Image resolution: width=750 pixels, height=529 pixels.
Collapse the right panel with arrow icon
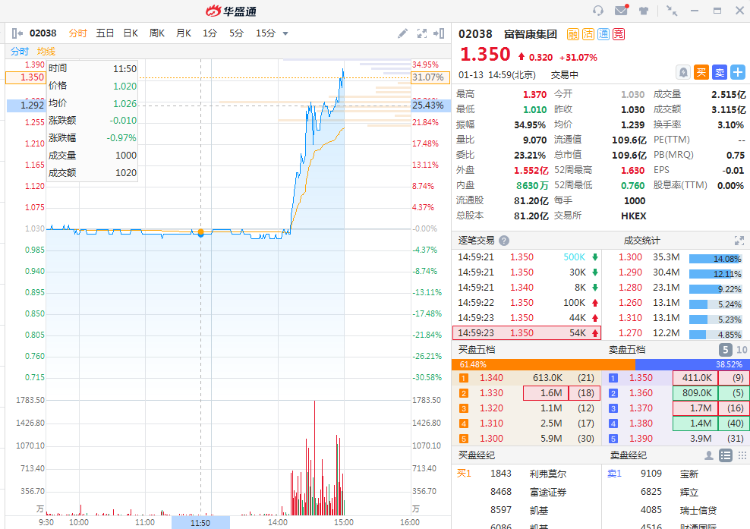(x=439, y=33)
